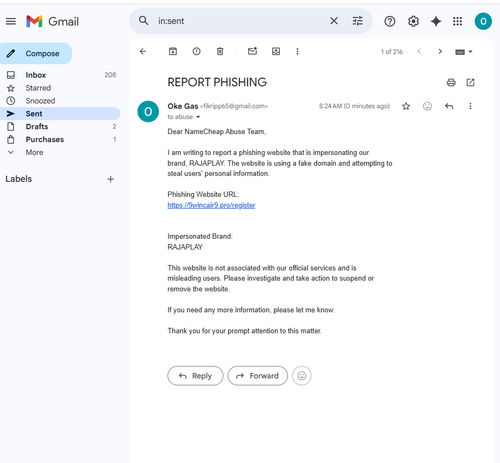Open toolbar More options three dots
The height and width of the screenshot is (463, 500).
(x=297, y=51)
